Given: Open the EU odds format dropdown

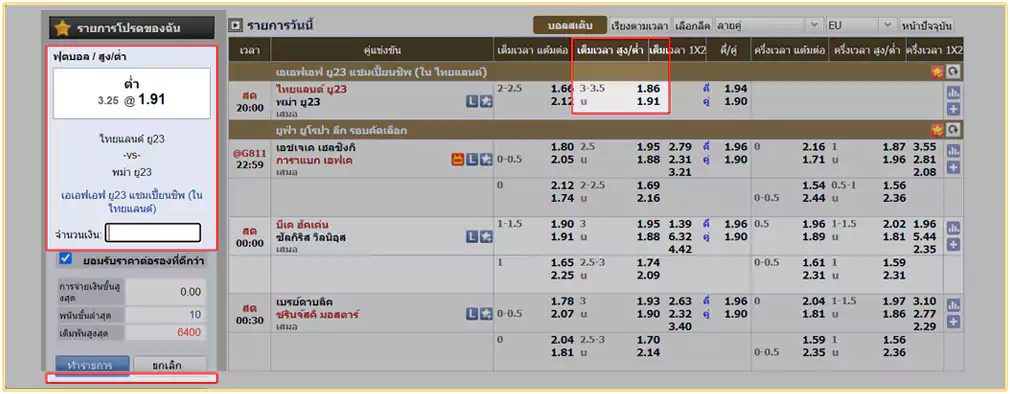Looking at the screenshot, I should tap(861, 25).
